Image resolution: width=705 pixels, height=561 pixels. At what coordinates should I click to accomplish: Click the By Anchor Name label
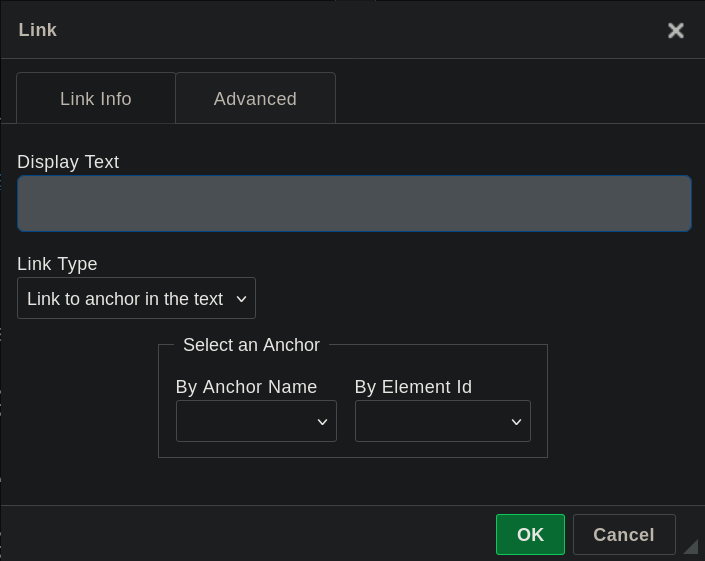click(246, 387)
